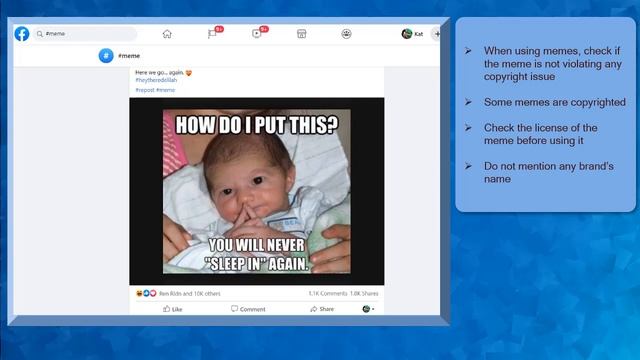The image size is (640, 360).
Task: Open the Kat profile
Action: [412, 34]
